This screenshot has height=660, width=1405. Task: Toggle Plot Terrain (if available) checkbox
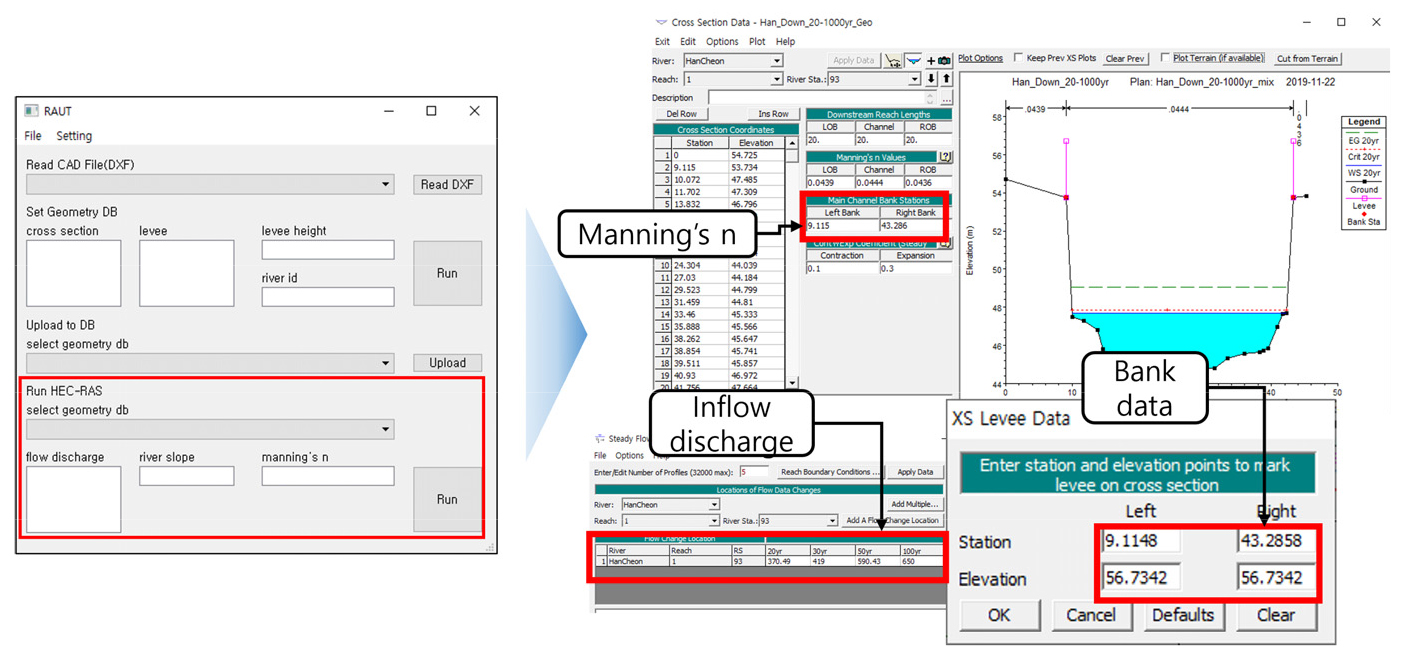pyautogui.click(x=1165, y=58)
